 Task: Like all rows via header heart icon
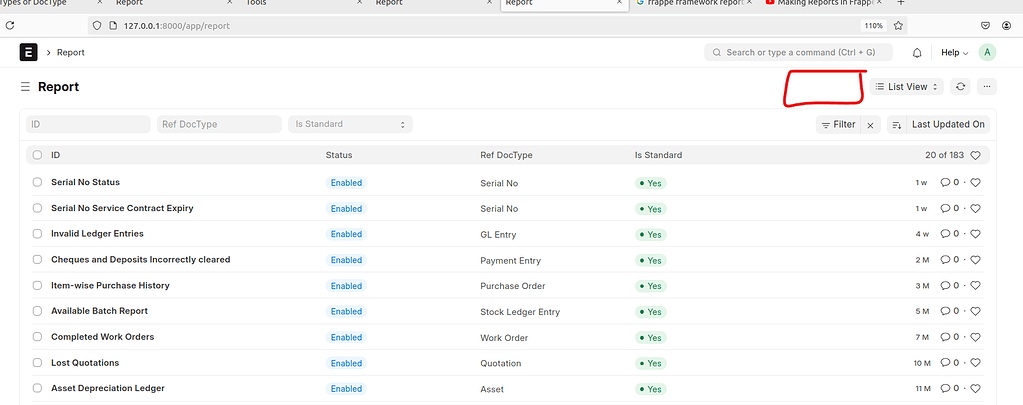pyautogui.click(x=975, y=155)
